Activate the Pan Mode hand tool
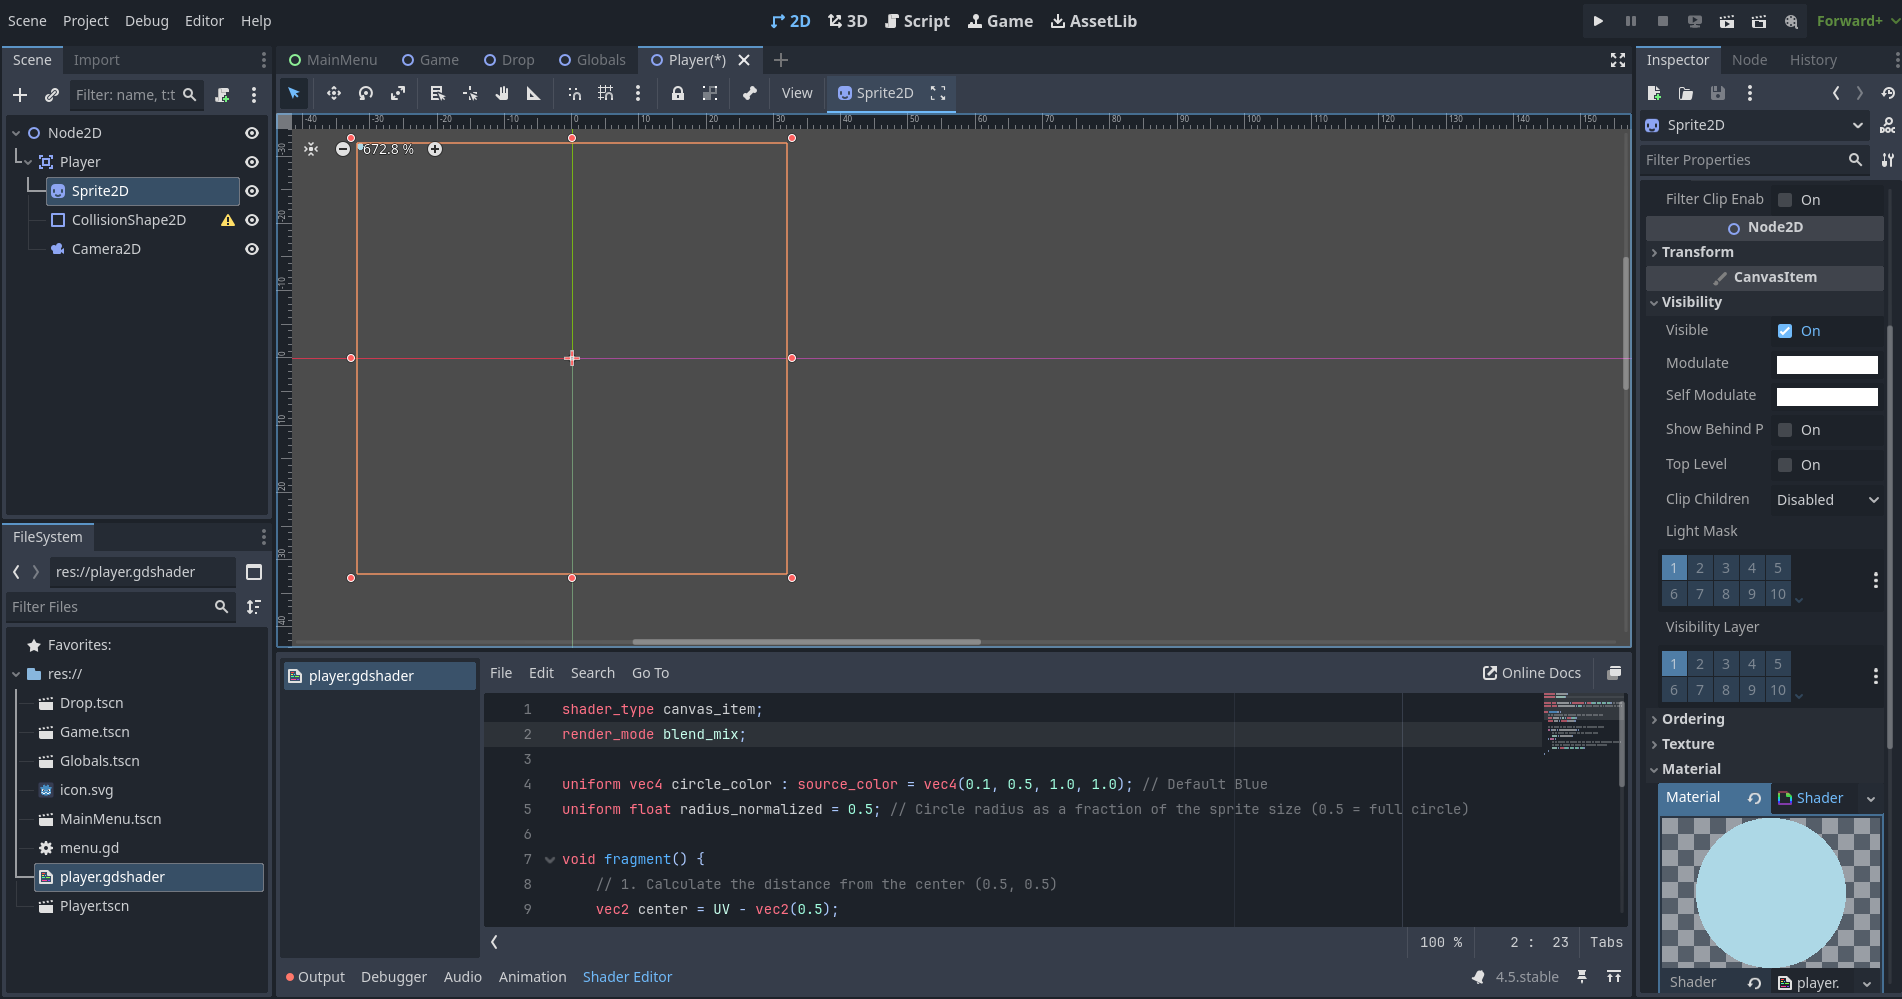This screenshot has width=1902, height=999. pyautogui.click(x=502, y=93)
